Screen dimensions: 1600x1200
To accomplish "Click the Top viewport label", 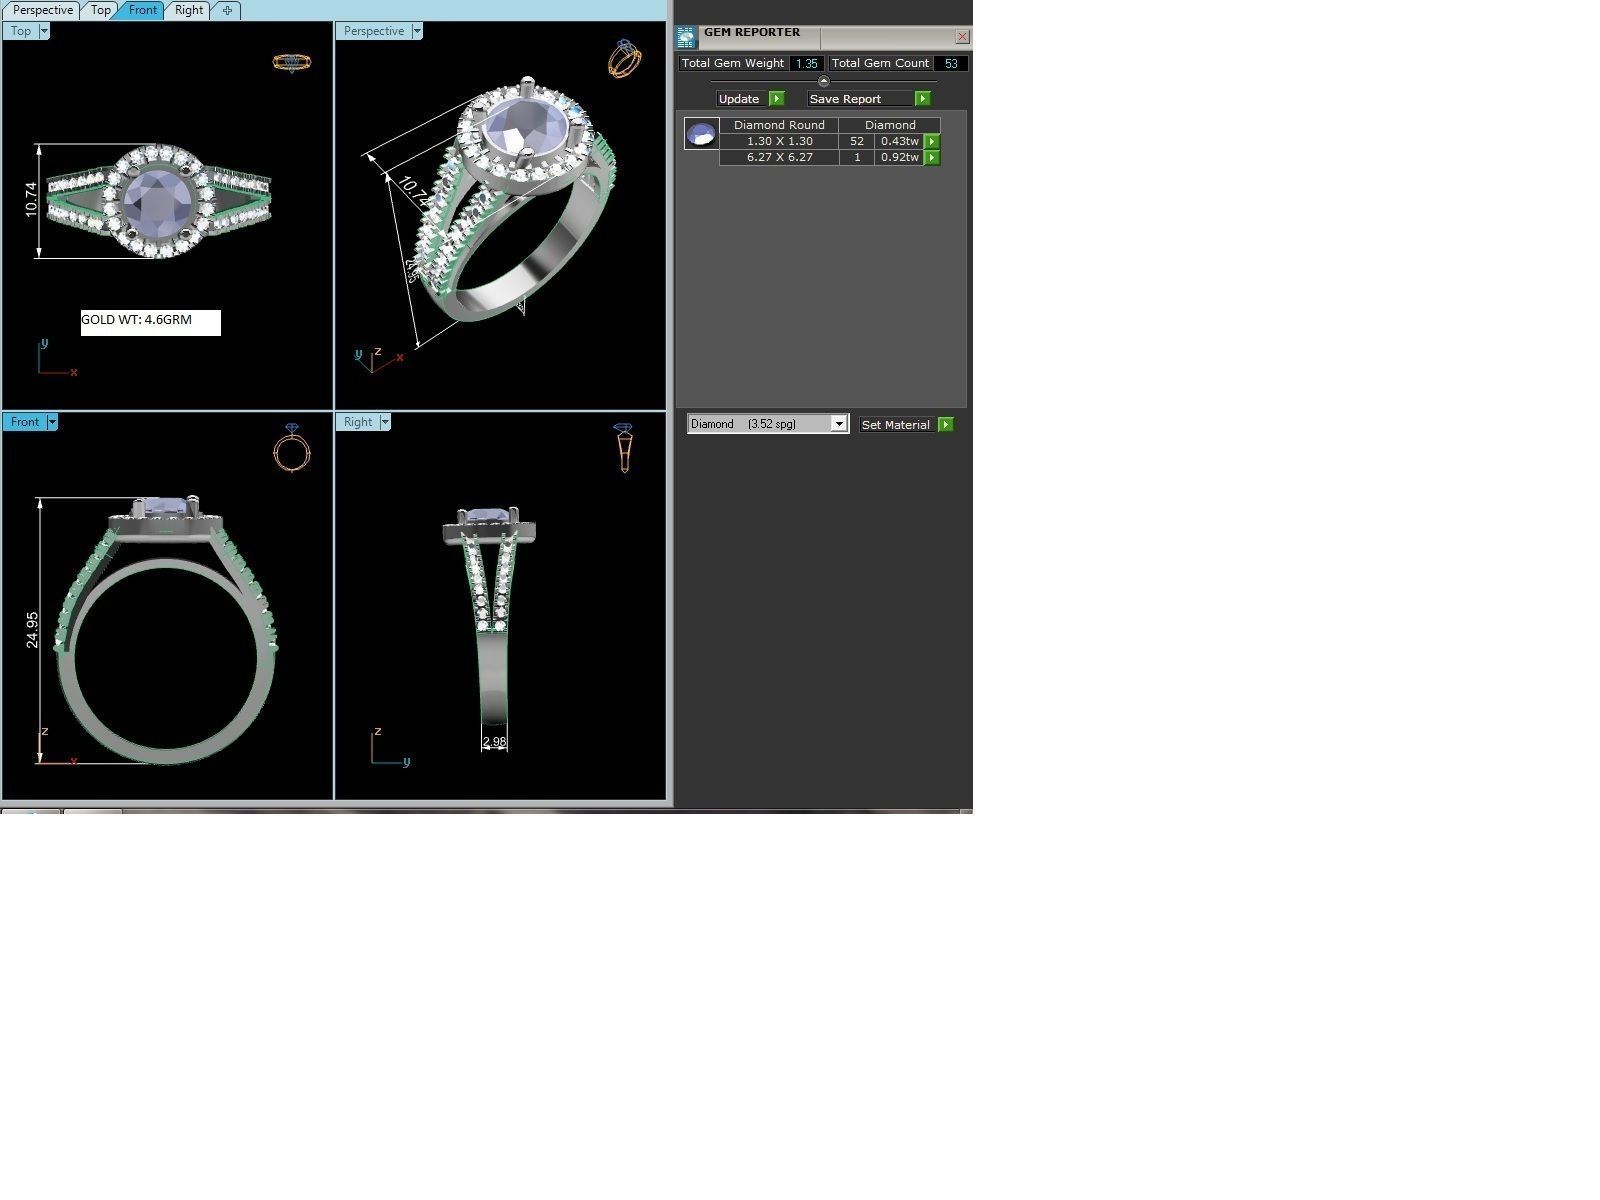I will pos(21,31).
